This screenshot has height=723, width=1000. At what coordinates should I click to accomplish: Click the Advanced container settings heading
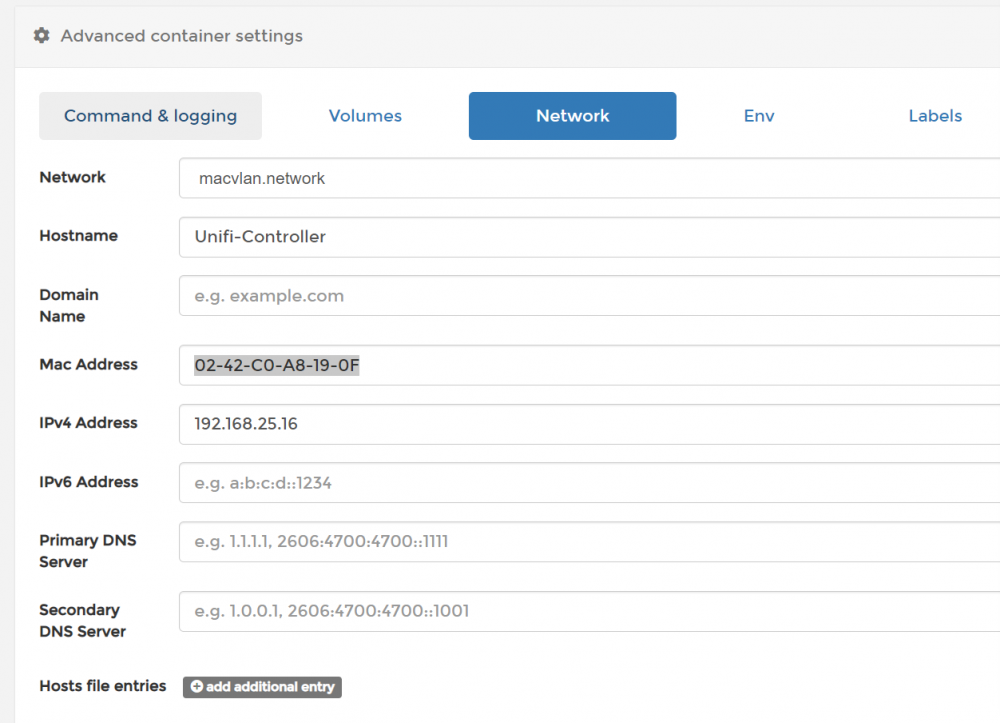(x=182, y=36)
